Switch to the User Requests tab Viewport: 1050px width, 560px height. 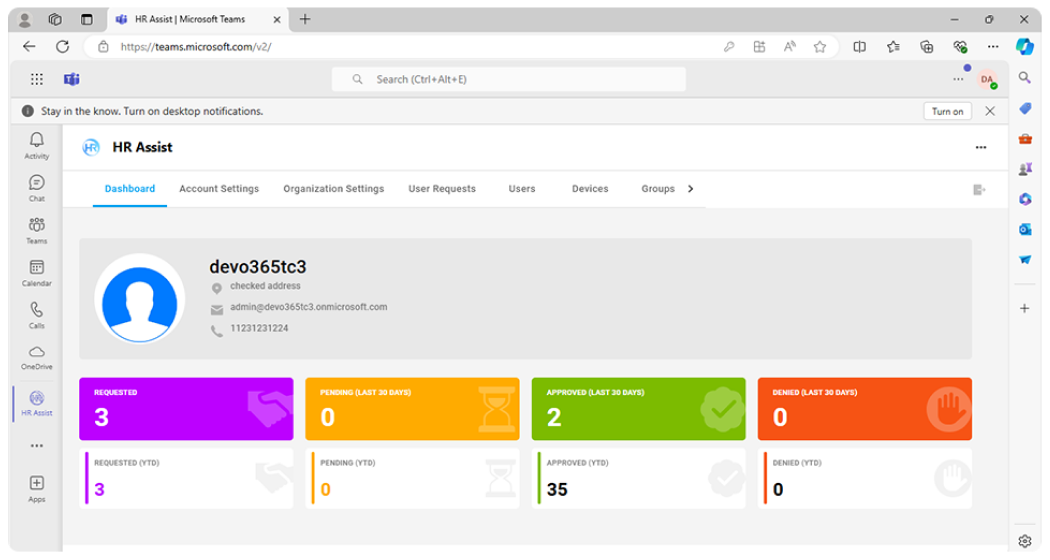coord(442,189)
